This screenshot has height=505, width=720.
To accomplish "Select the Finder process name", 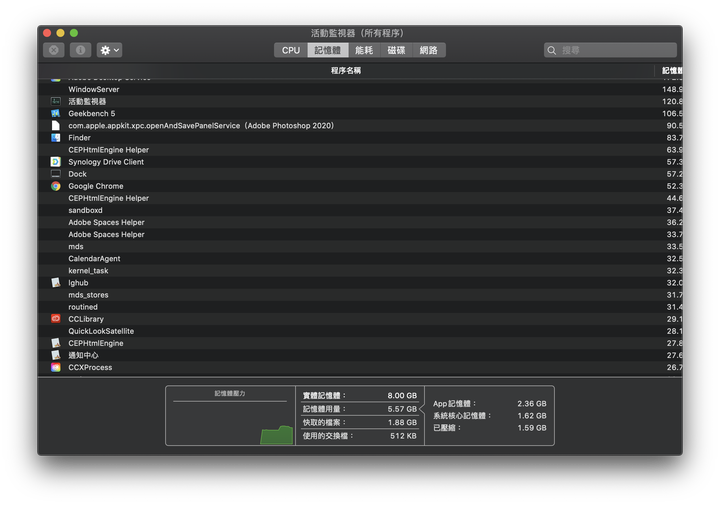I will (79, 138).
